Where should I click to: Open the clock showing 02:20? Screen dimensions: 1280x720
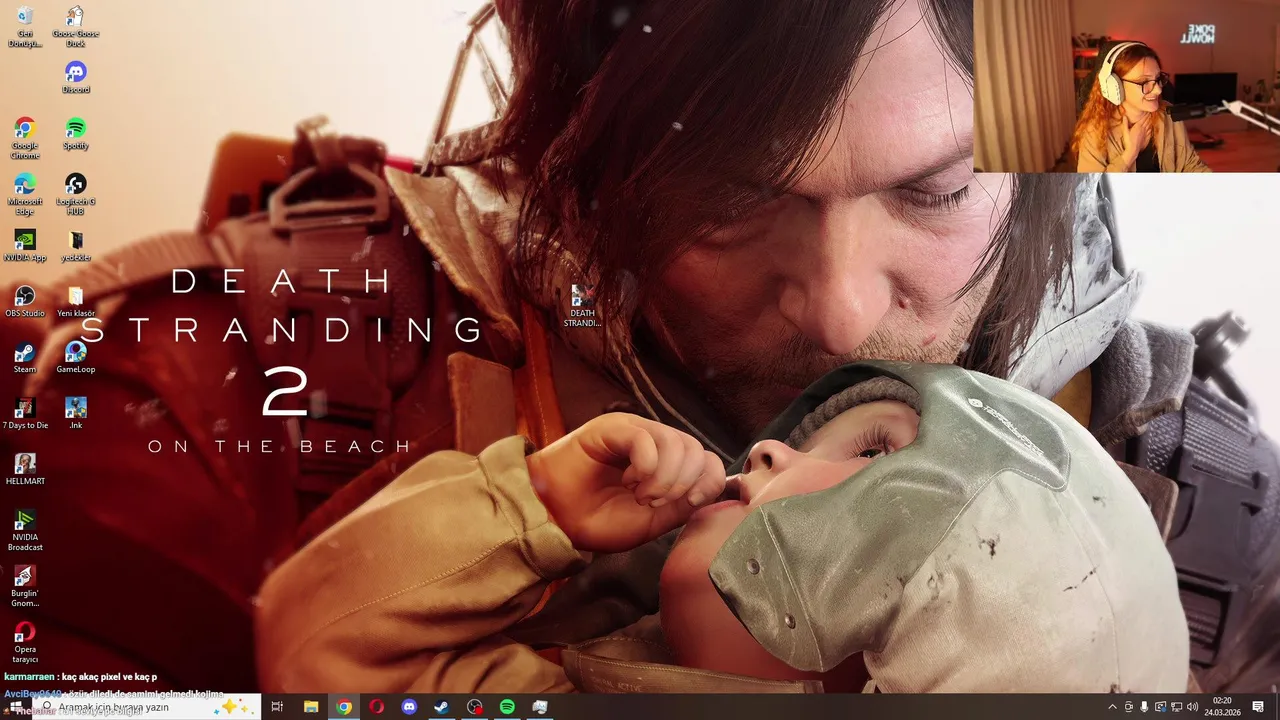(1222, 707)
